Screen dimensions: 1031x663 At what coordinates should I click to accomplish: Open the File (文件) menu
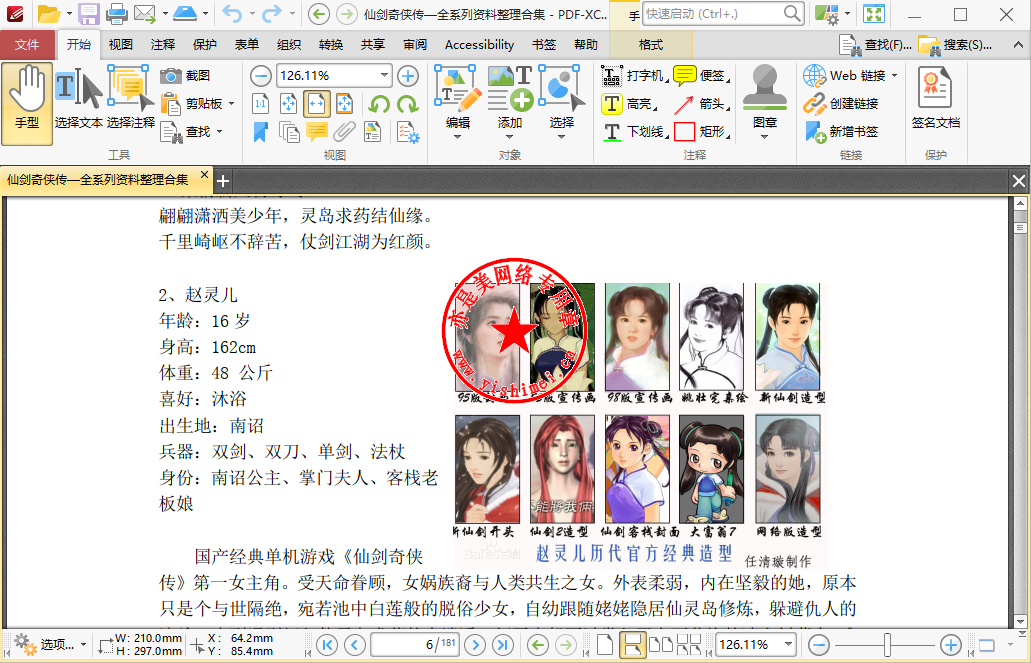(x=27, y=45)
